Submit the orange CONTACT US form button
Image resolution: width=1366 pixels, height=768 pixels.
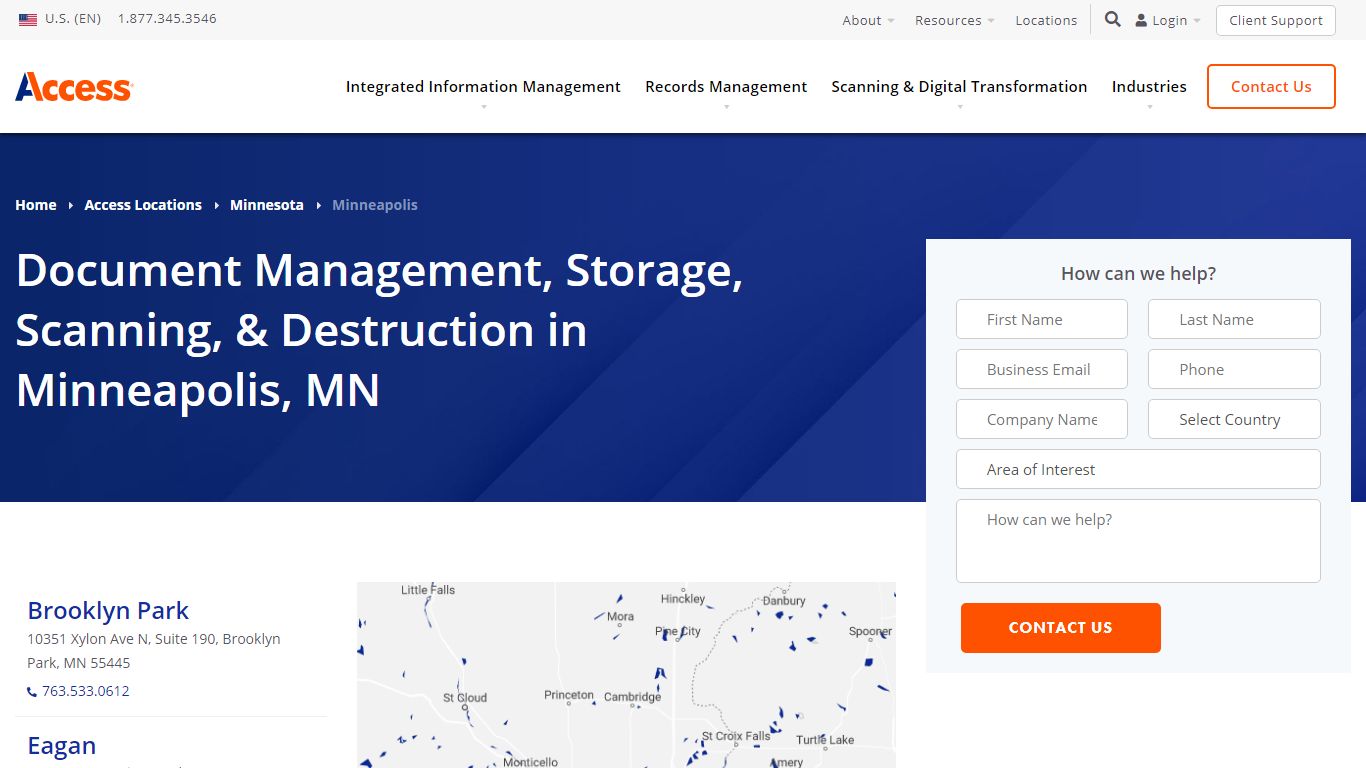point(1060,628)
